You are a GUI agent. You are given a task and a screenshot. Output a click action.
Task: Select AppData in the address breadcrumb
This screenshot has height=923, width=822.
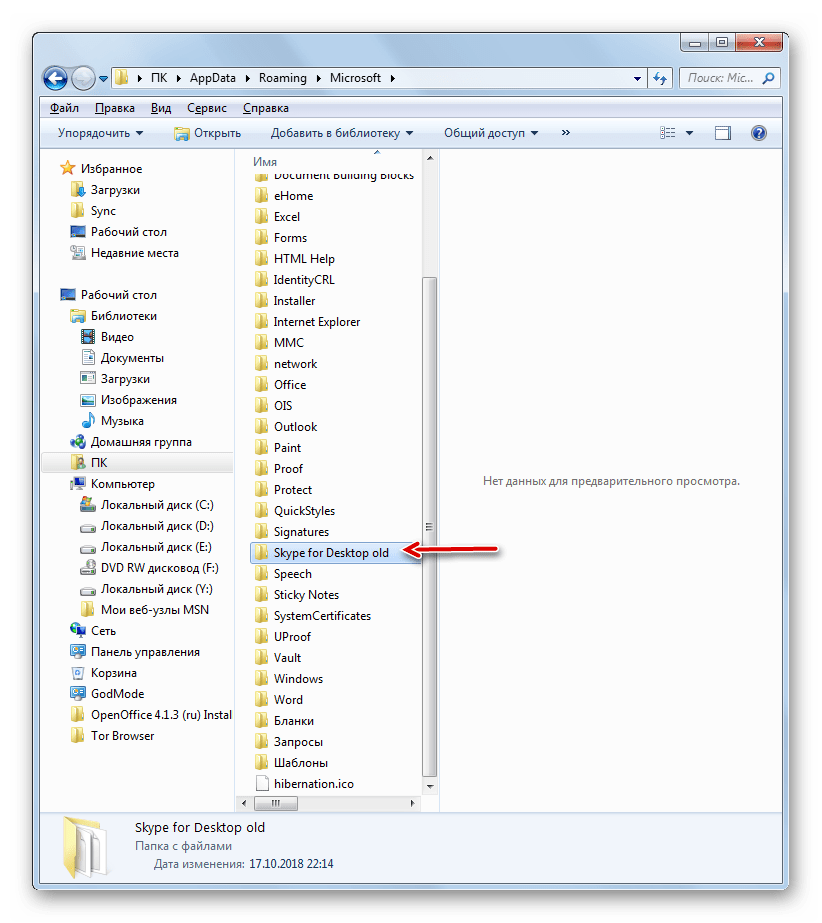pos(213,78)
